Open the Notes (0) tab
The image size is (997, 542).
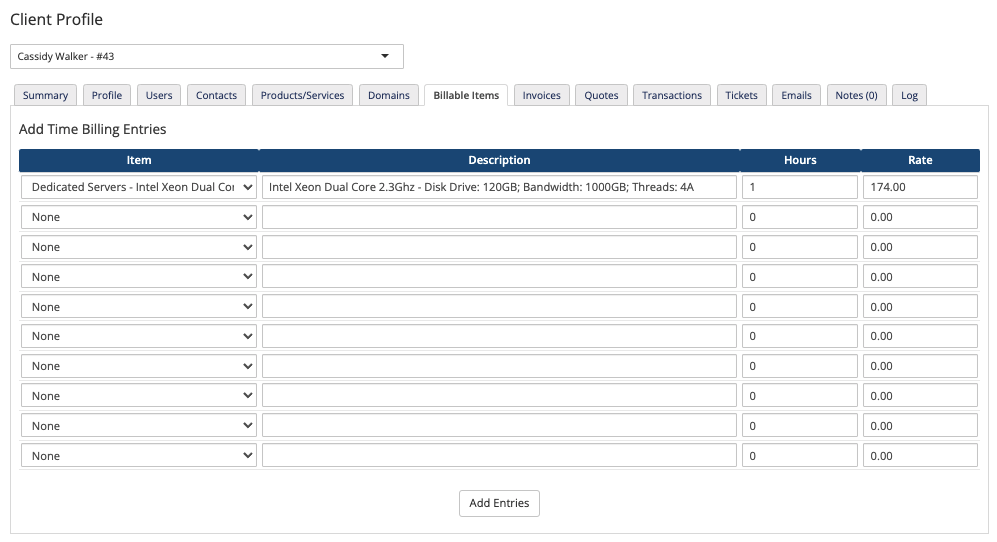pyautogui.click(x=856, y=95)
